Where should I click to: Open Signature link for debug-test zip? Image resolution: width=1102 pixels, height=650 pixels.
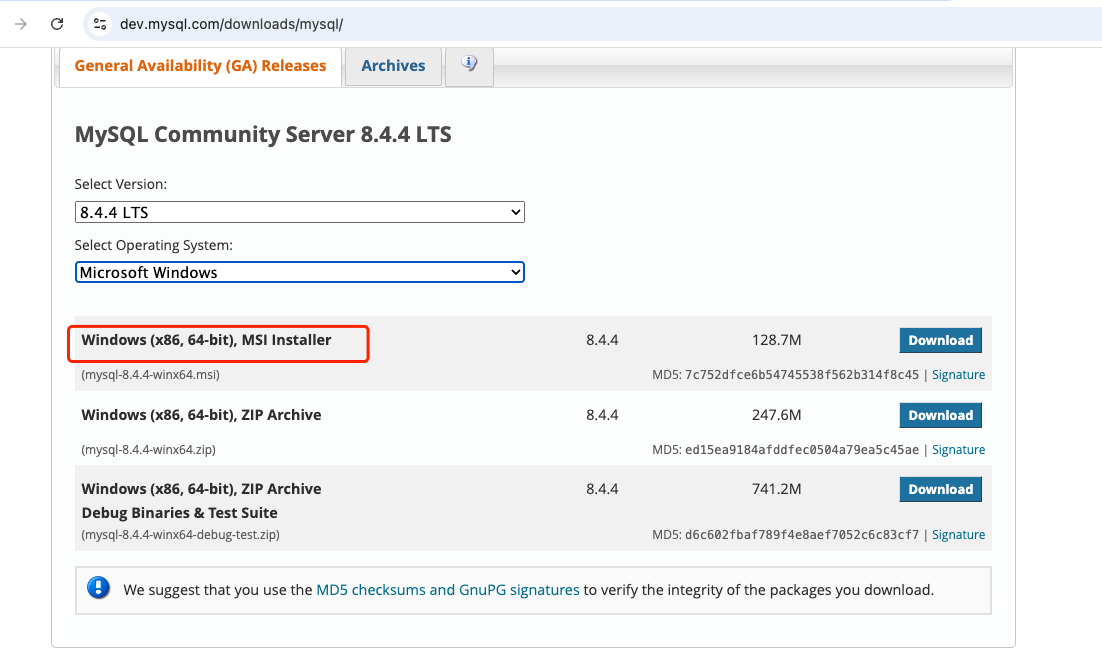click(x=958, y=535)
